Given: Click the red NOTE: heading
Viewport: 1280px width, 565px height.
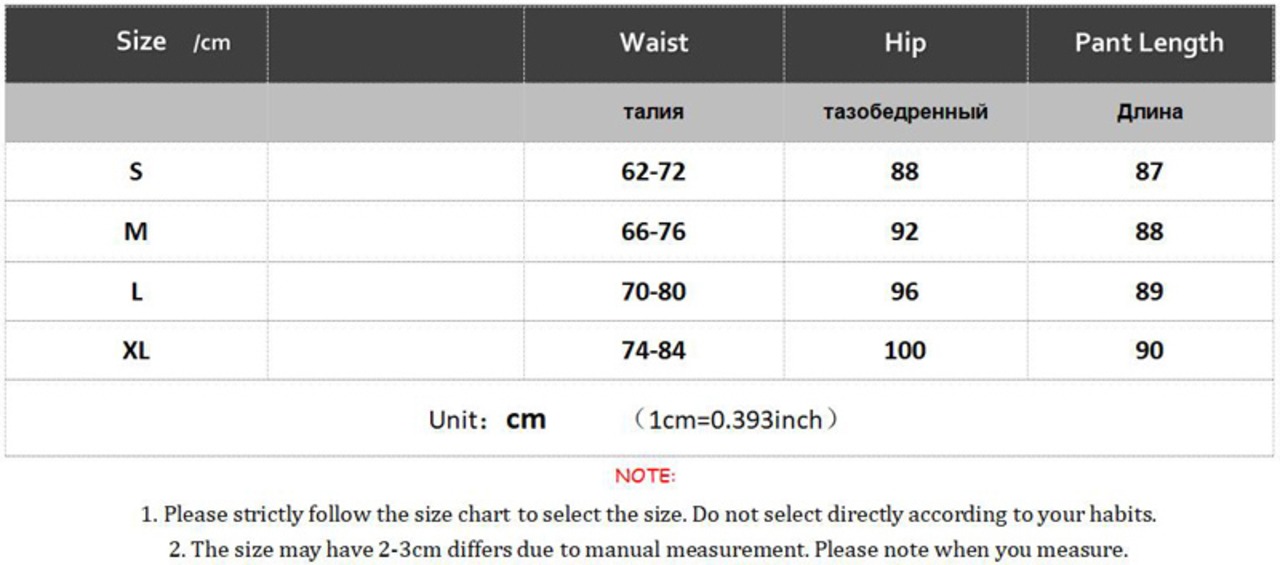Looking at the screenshot, I should (645, 476).
